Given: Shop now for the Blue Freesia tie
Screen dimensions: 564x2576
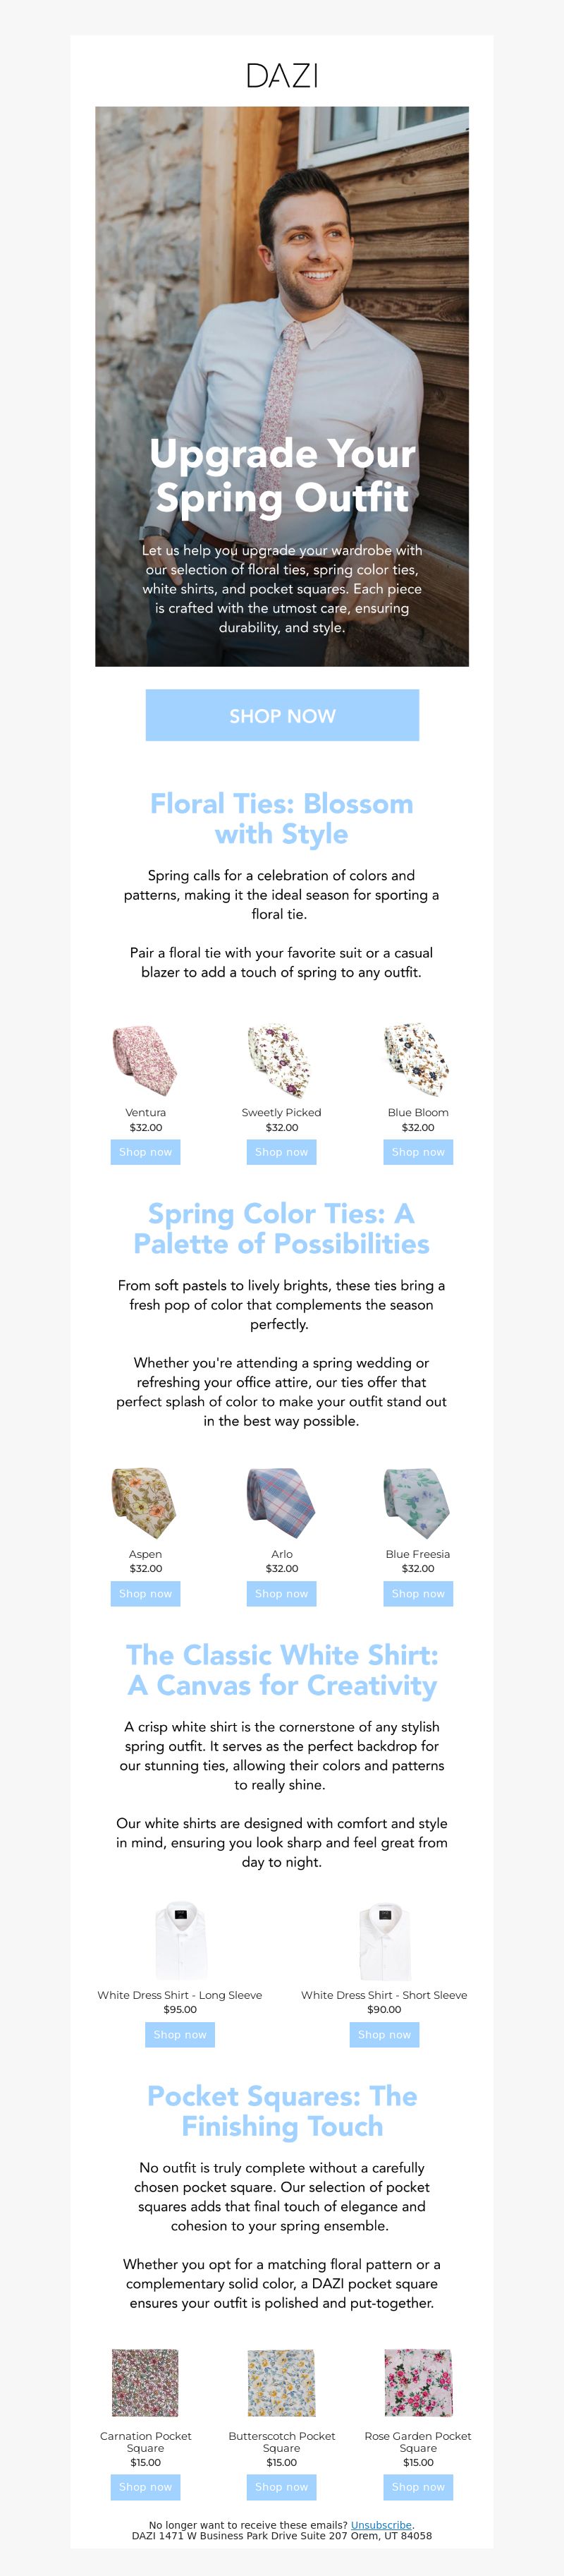Looking at the screenshot, I should pyautogui.click(x=418, y=1593).
